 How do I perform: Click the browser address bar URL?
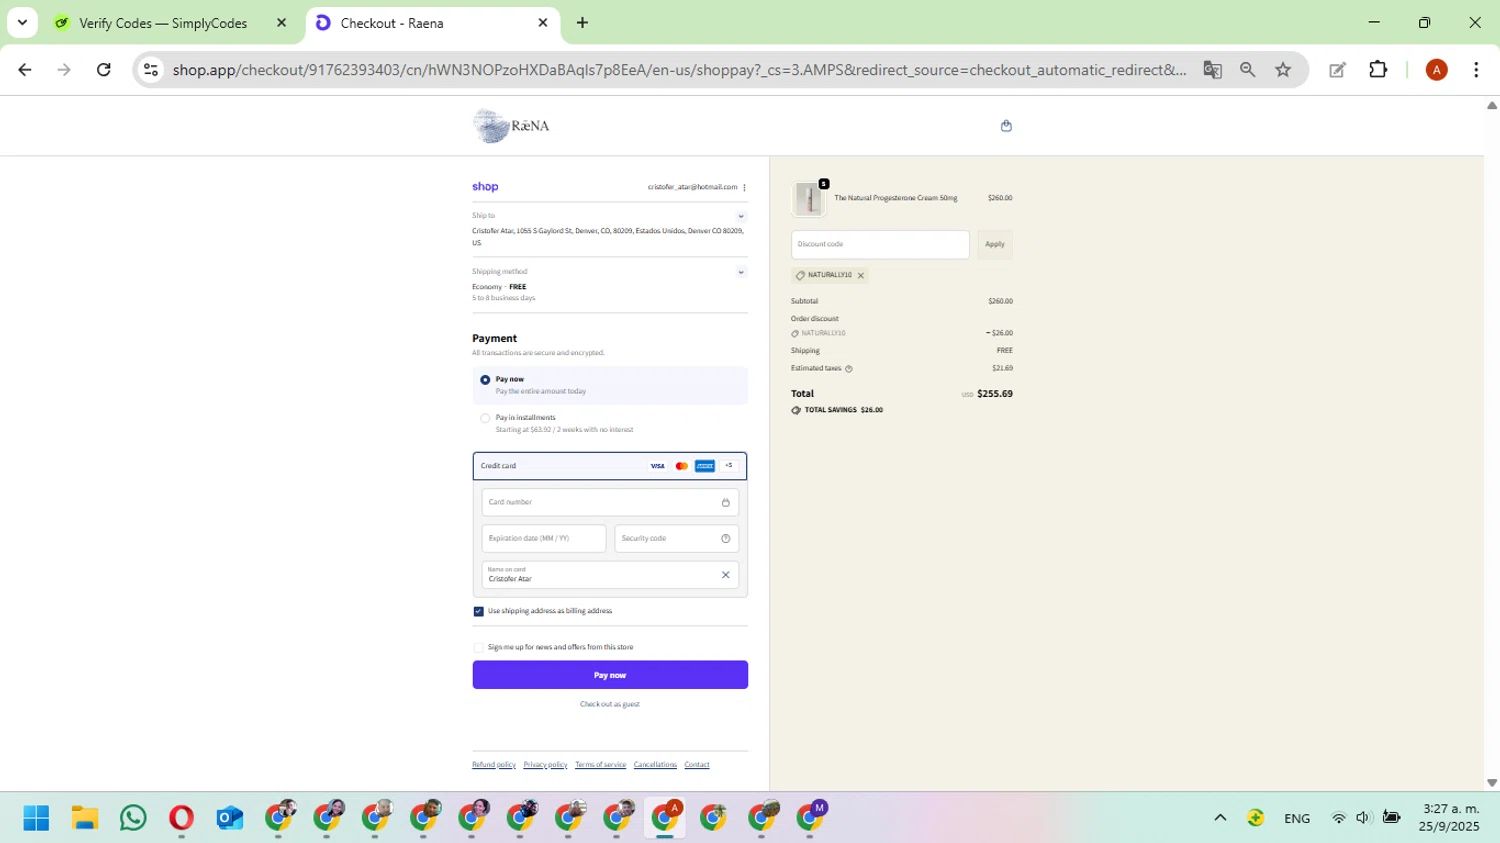(x=679, y=70)
